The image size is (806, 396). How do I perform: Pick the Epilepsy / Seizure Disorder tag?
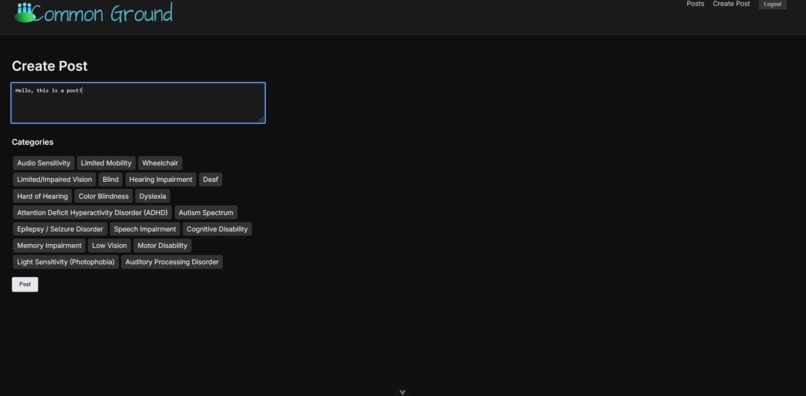point(60,229)
